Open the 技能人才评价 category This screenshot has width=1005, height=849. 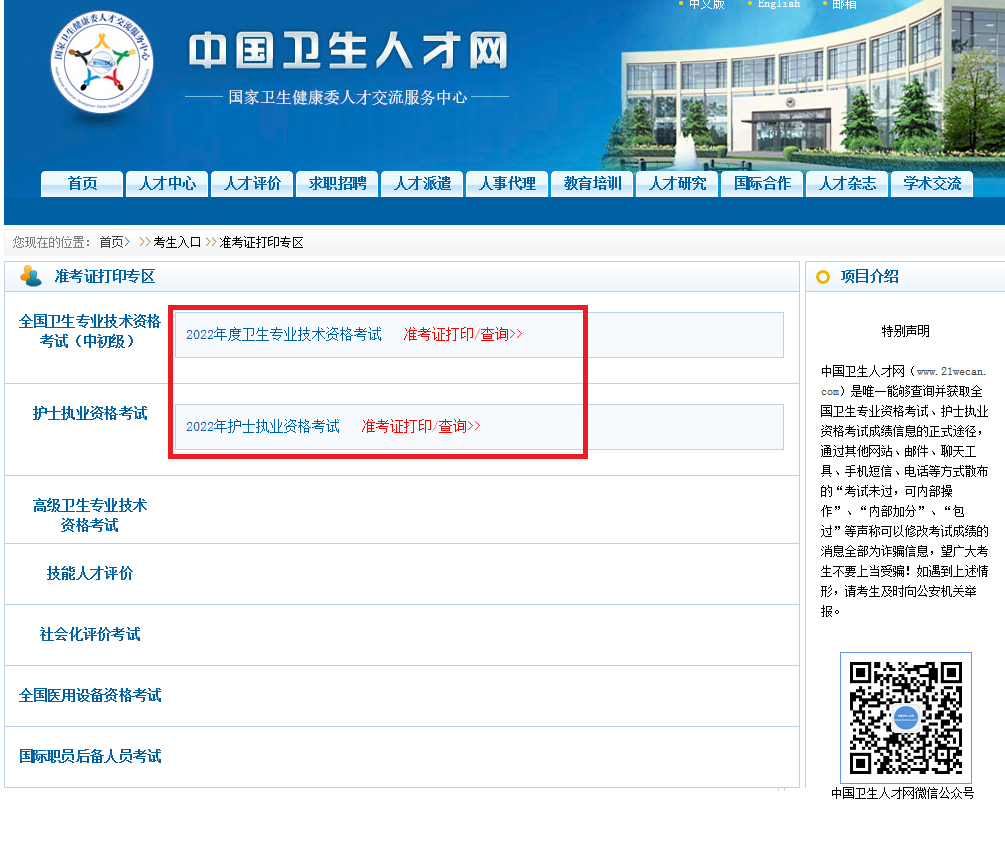tap(90, 574)
